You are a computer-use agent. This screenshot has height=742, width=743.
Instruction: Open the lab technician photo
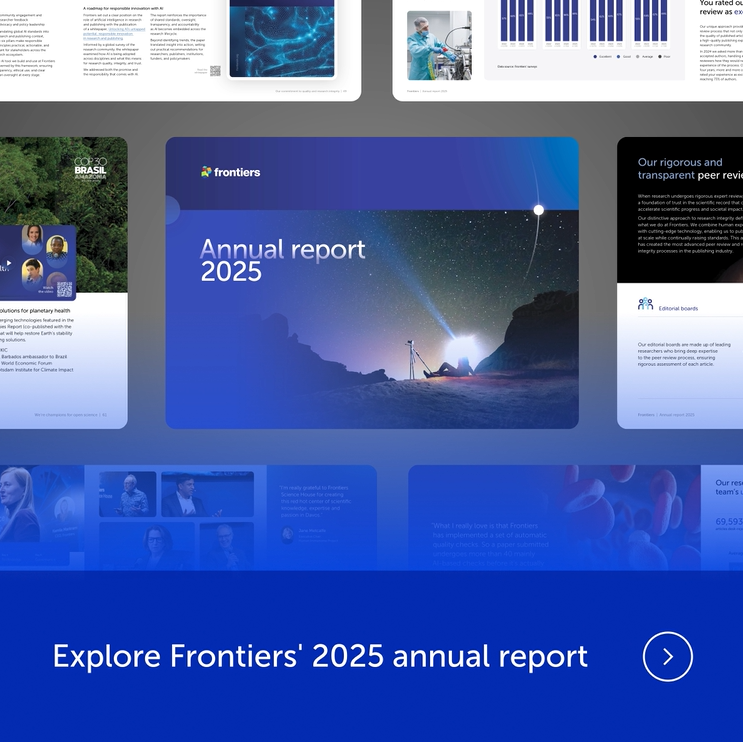click(x=439, y=45)
